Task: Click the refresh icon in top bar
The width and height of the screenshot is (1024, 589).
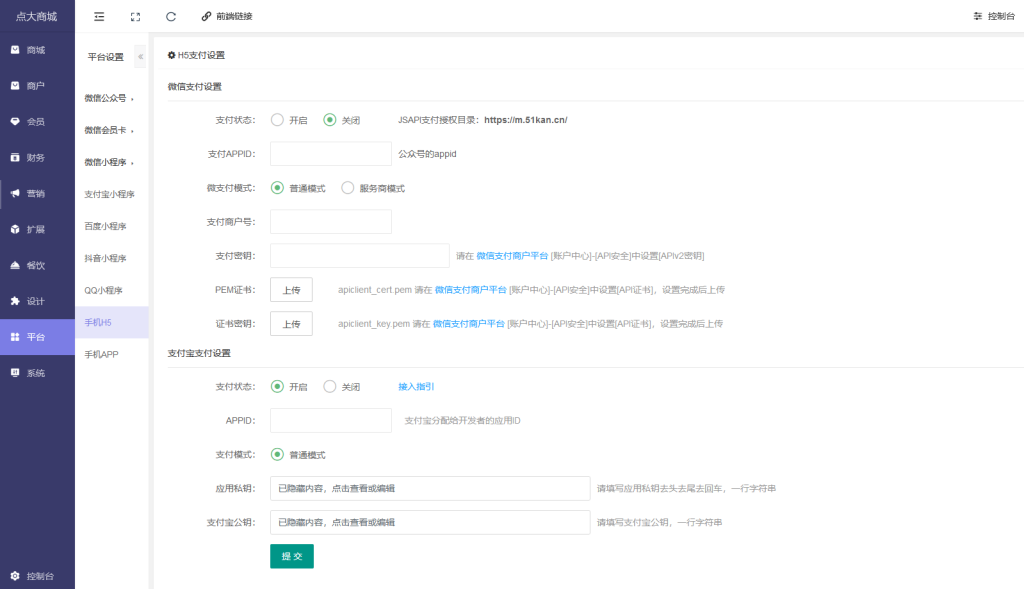Action: pos(171,17)
